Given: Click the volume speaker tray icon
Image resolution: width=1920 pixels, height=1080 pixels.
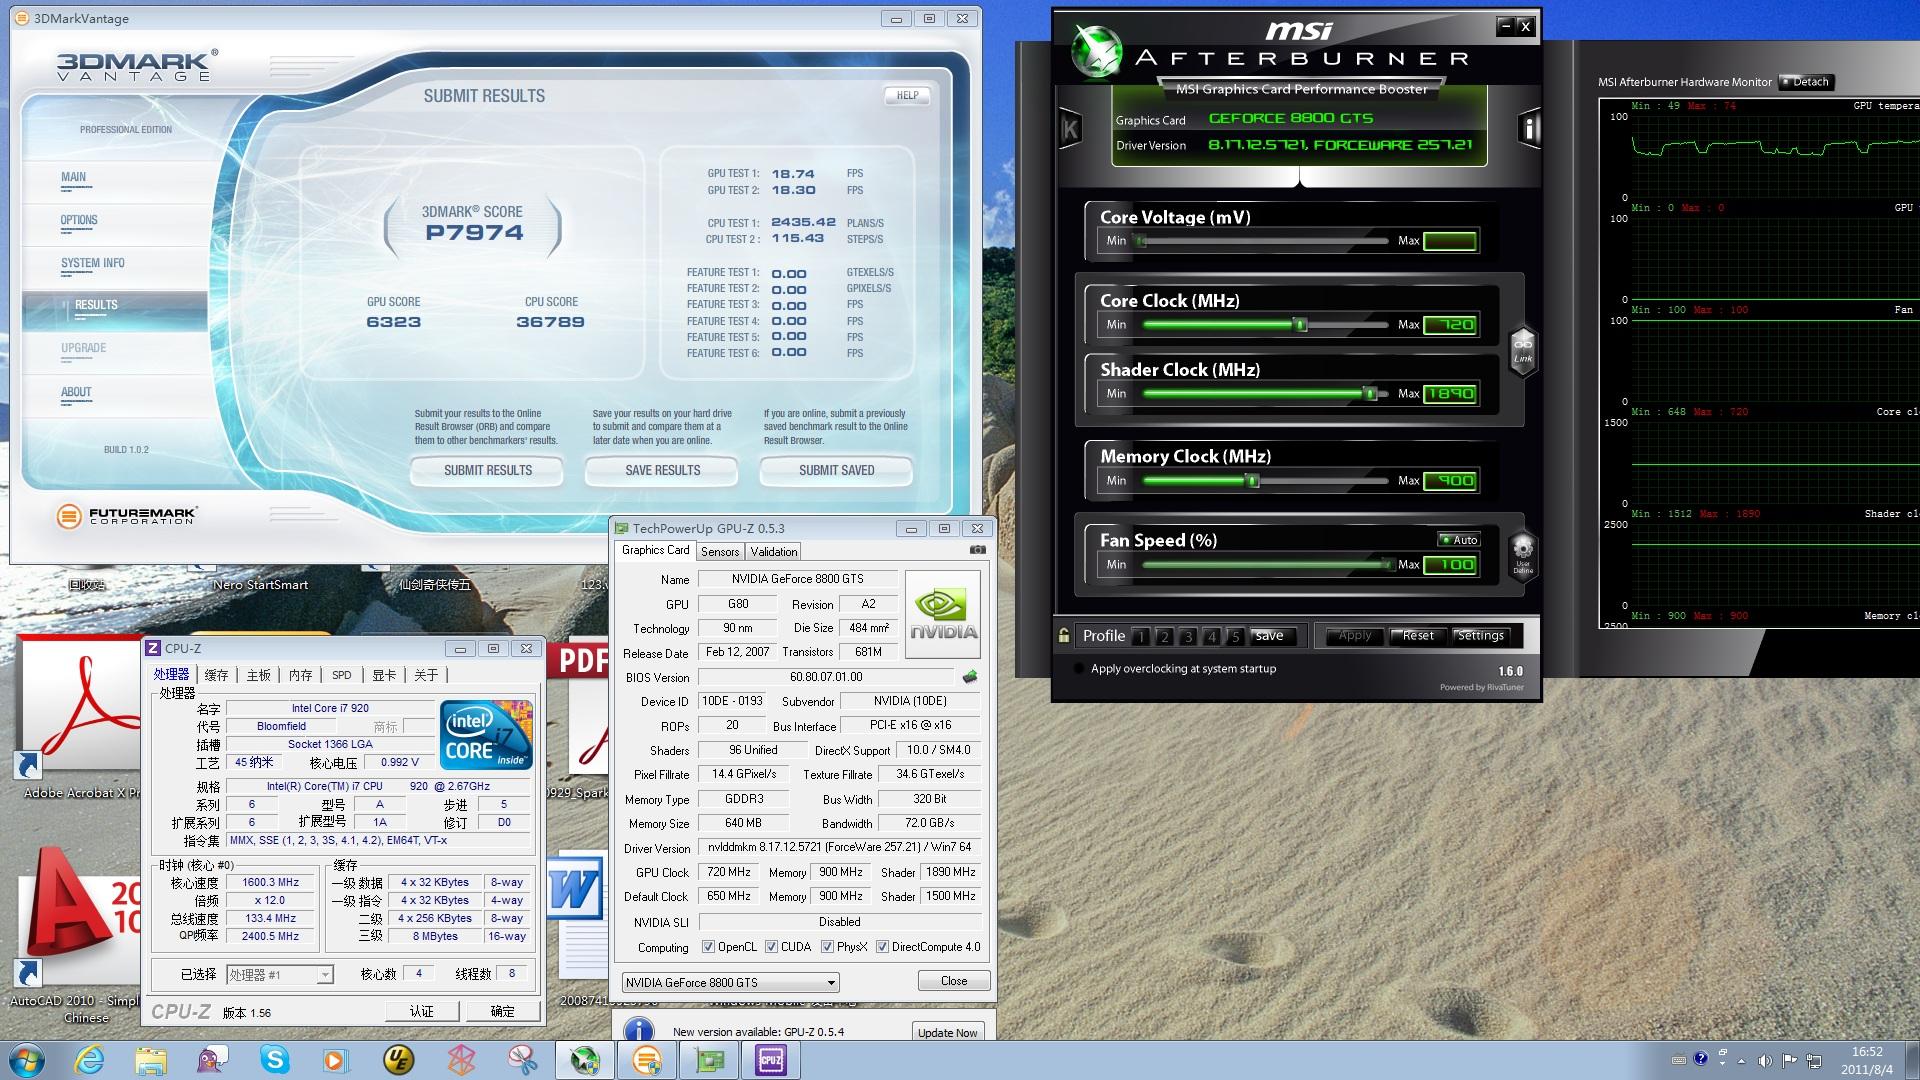Looking at the screenshot, I should pyautogui.click(x=1765, y=1060).
